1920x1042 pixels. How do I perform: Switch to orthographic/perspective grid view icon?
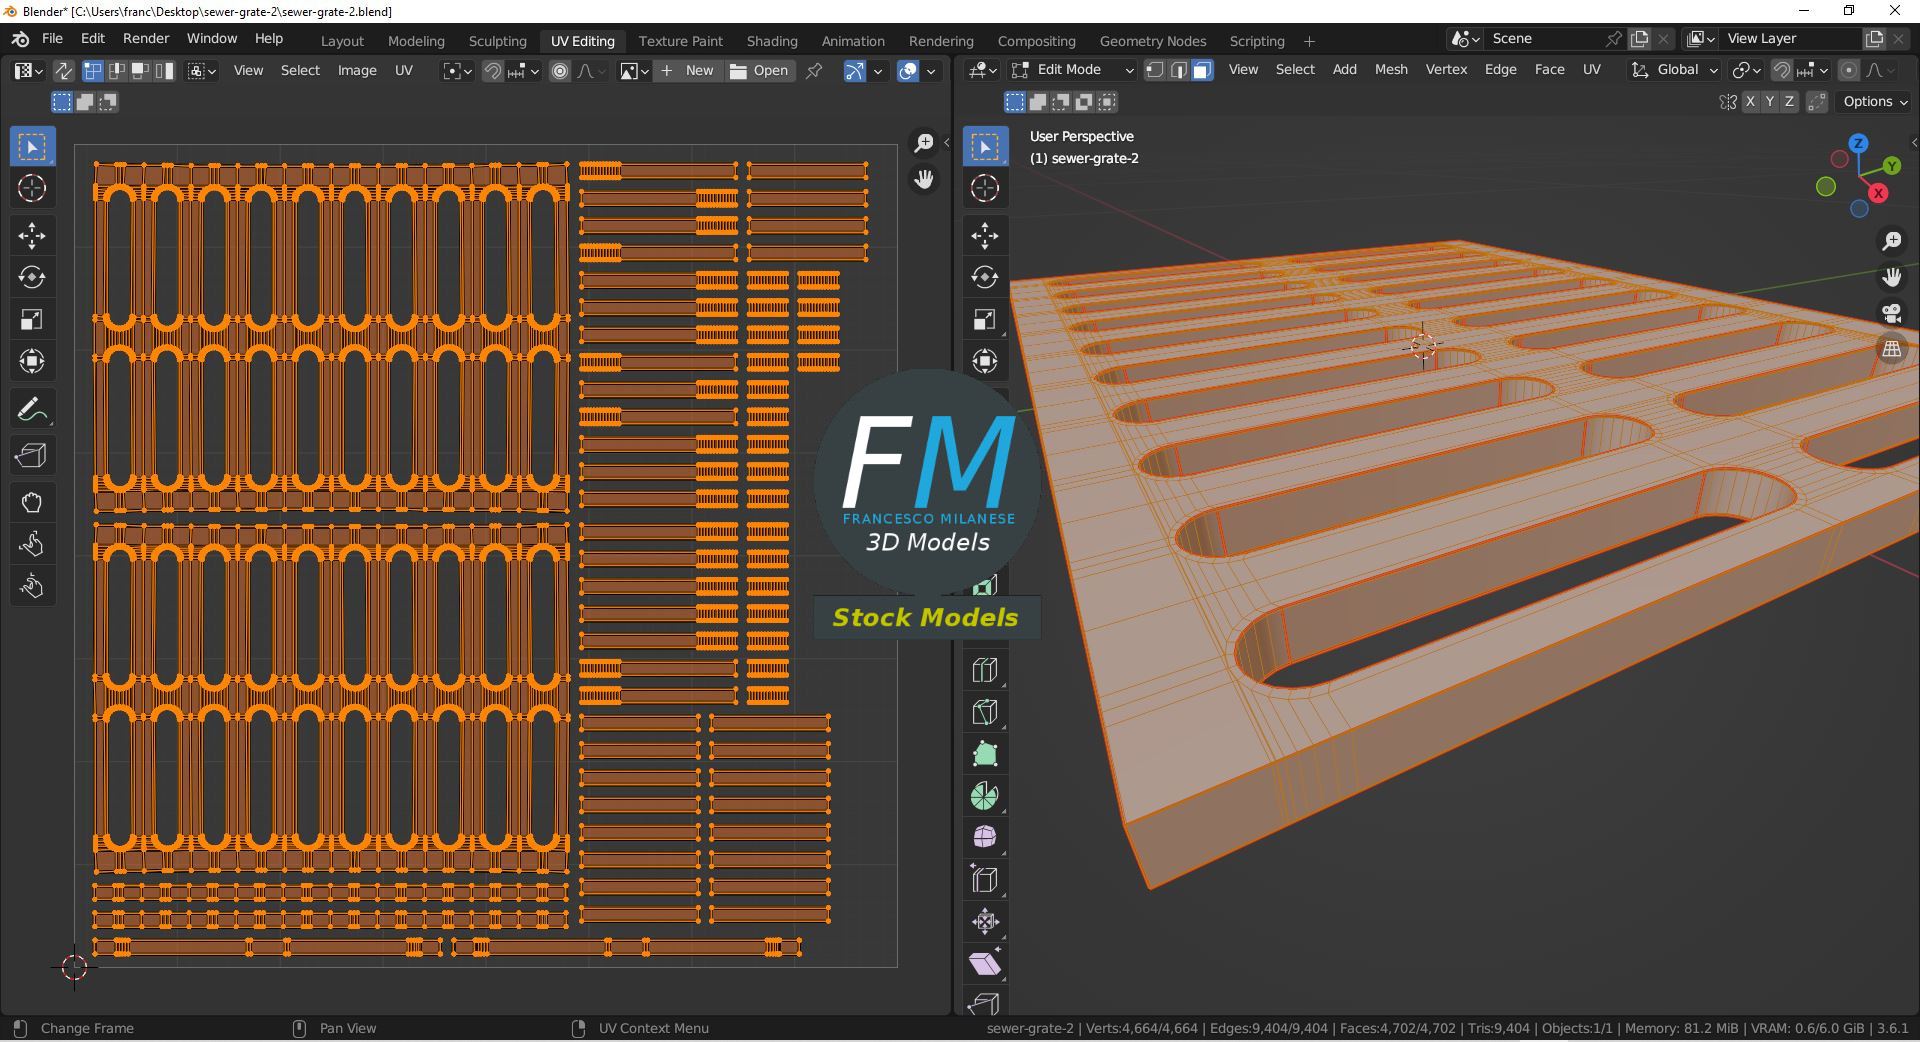point(1891,349)
